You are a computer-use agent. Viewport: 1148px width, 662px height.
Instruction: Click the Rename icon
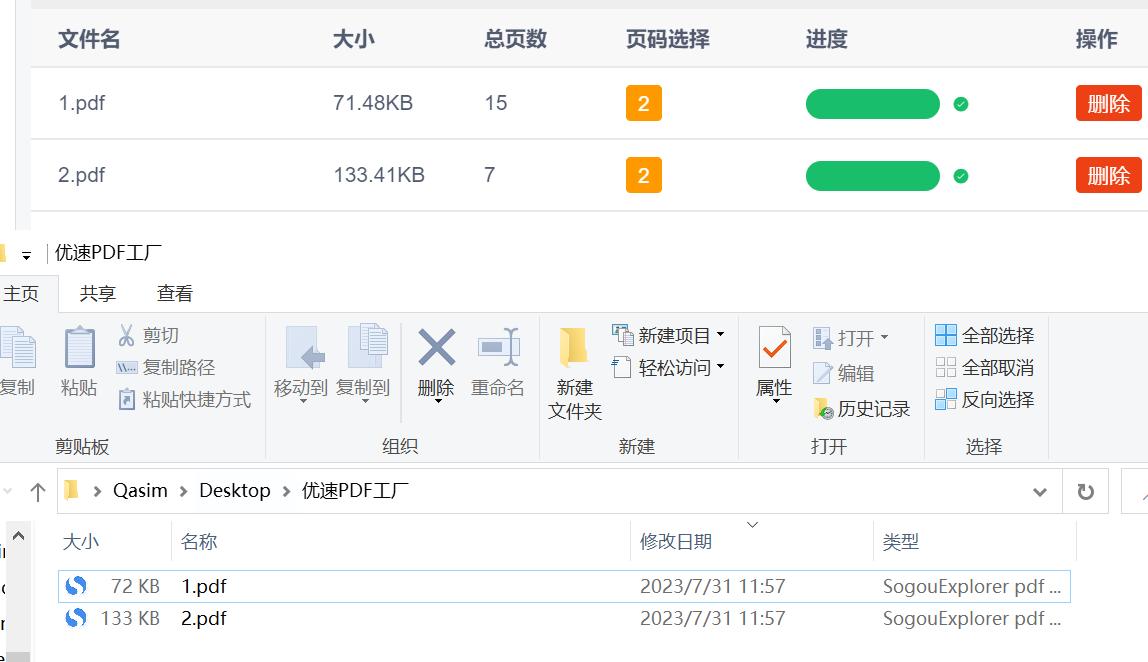[499, 365]
